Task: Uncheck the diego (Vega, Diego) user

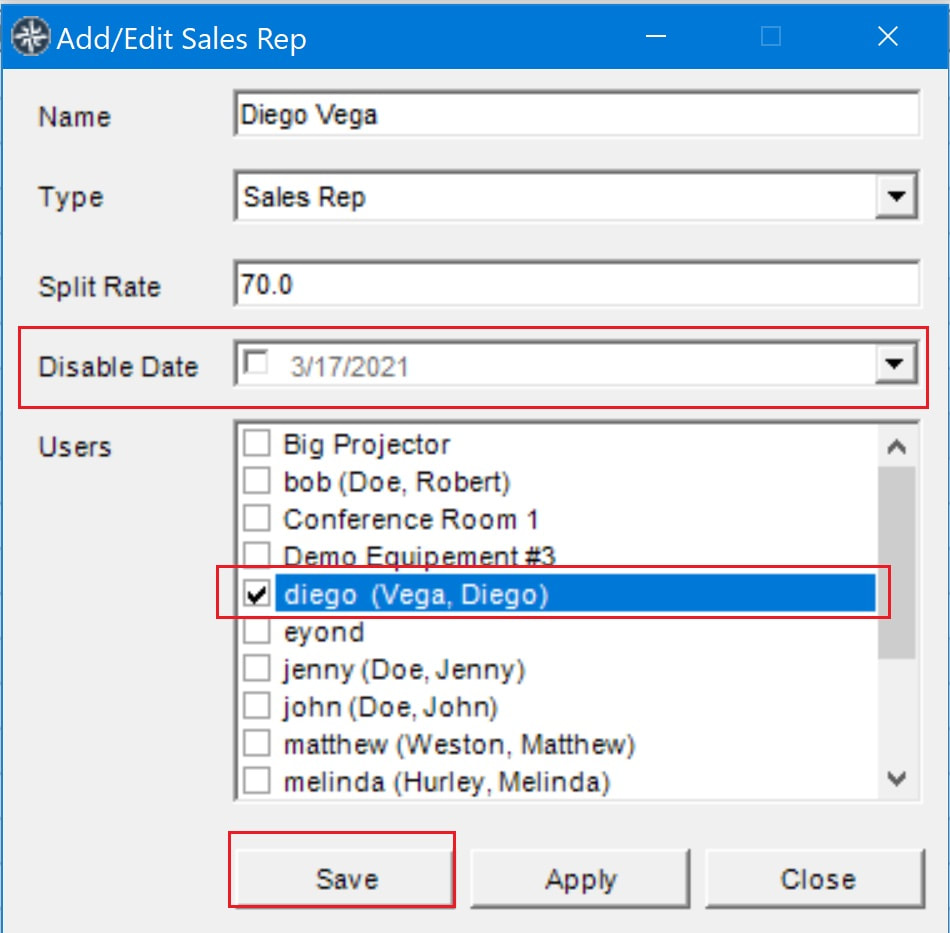Action: pyautogui.click(x=257, y=594)
